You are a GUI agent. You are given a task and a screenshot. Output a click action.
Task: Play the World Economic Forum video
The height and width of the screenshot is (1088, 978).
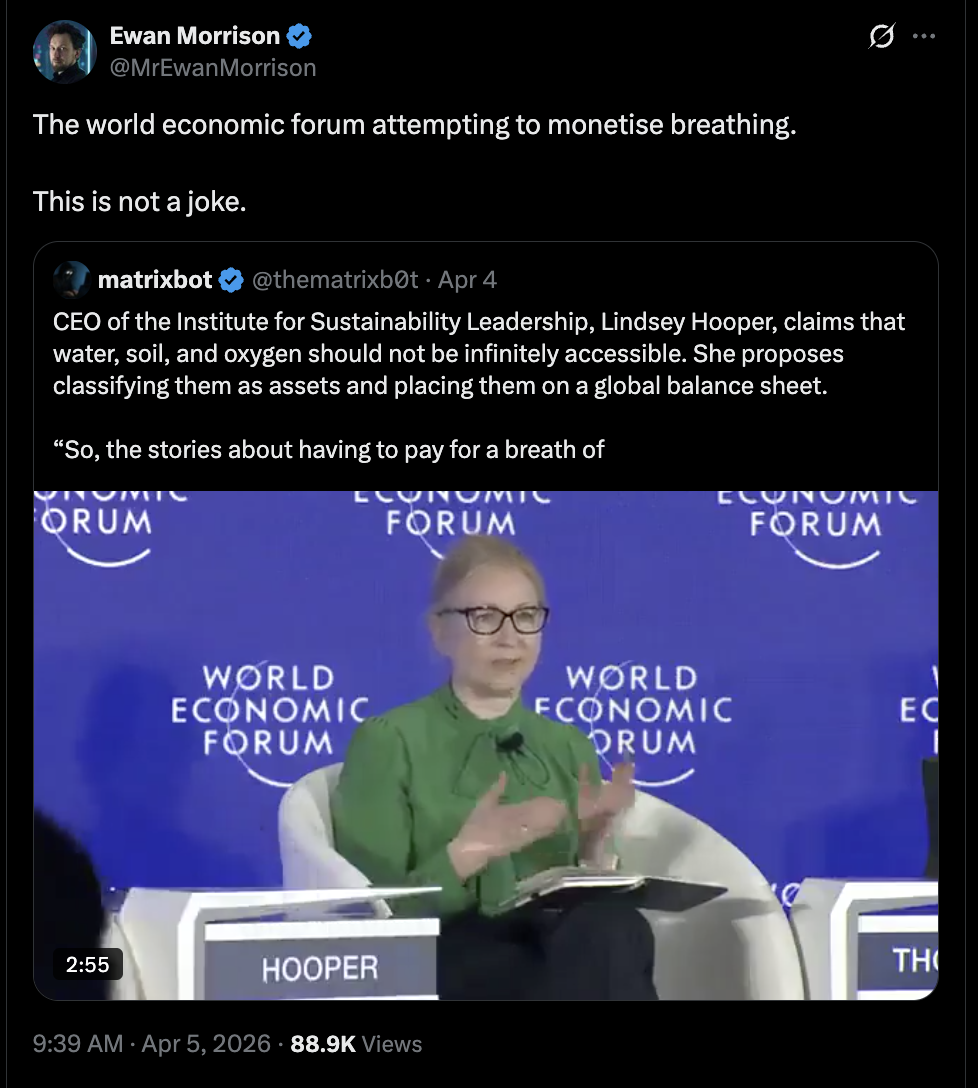click(x=486, y=744)
